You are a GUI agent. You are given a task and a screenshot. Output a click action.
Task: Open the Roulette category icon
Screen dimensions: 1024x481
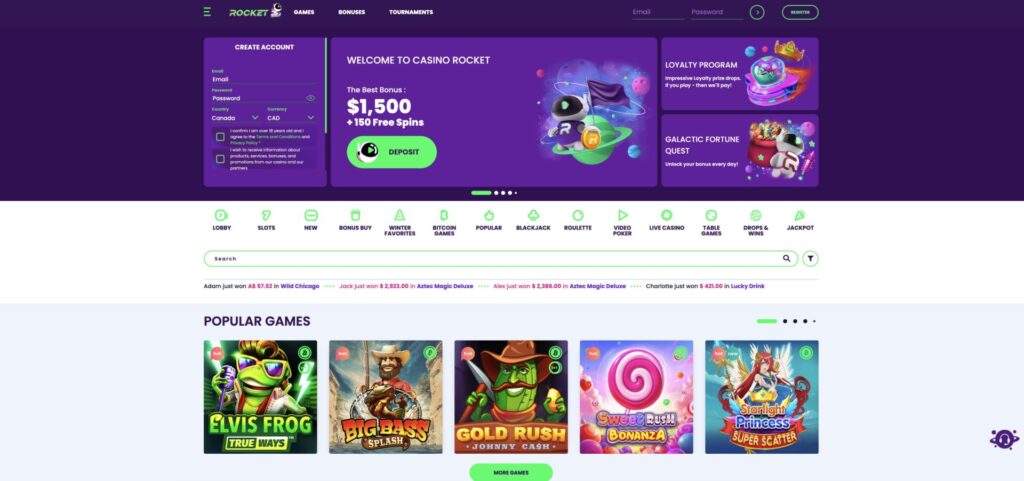578,215
